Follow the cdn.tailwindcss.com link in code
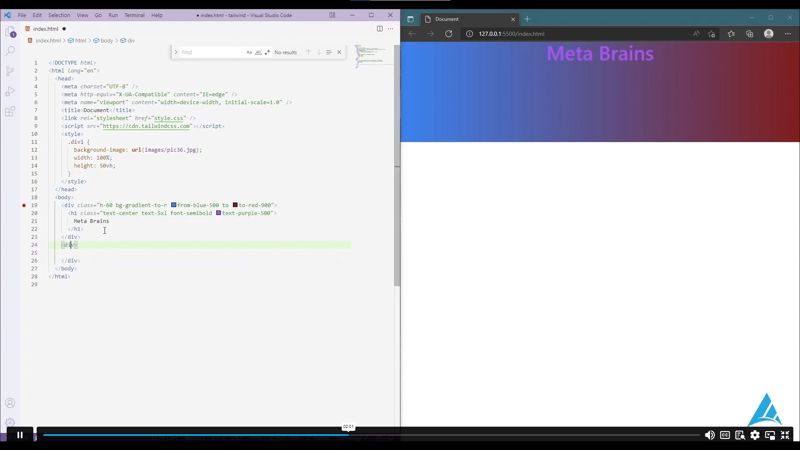The height and width of the screenshot is (450, 800). [146, 126]
